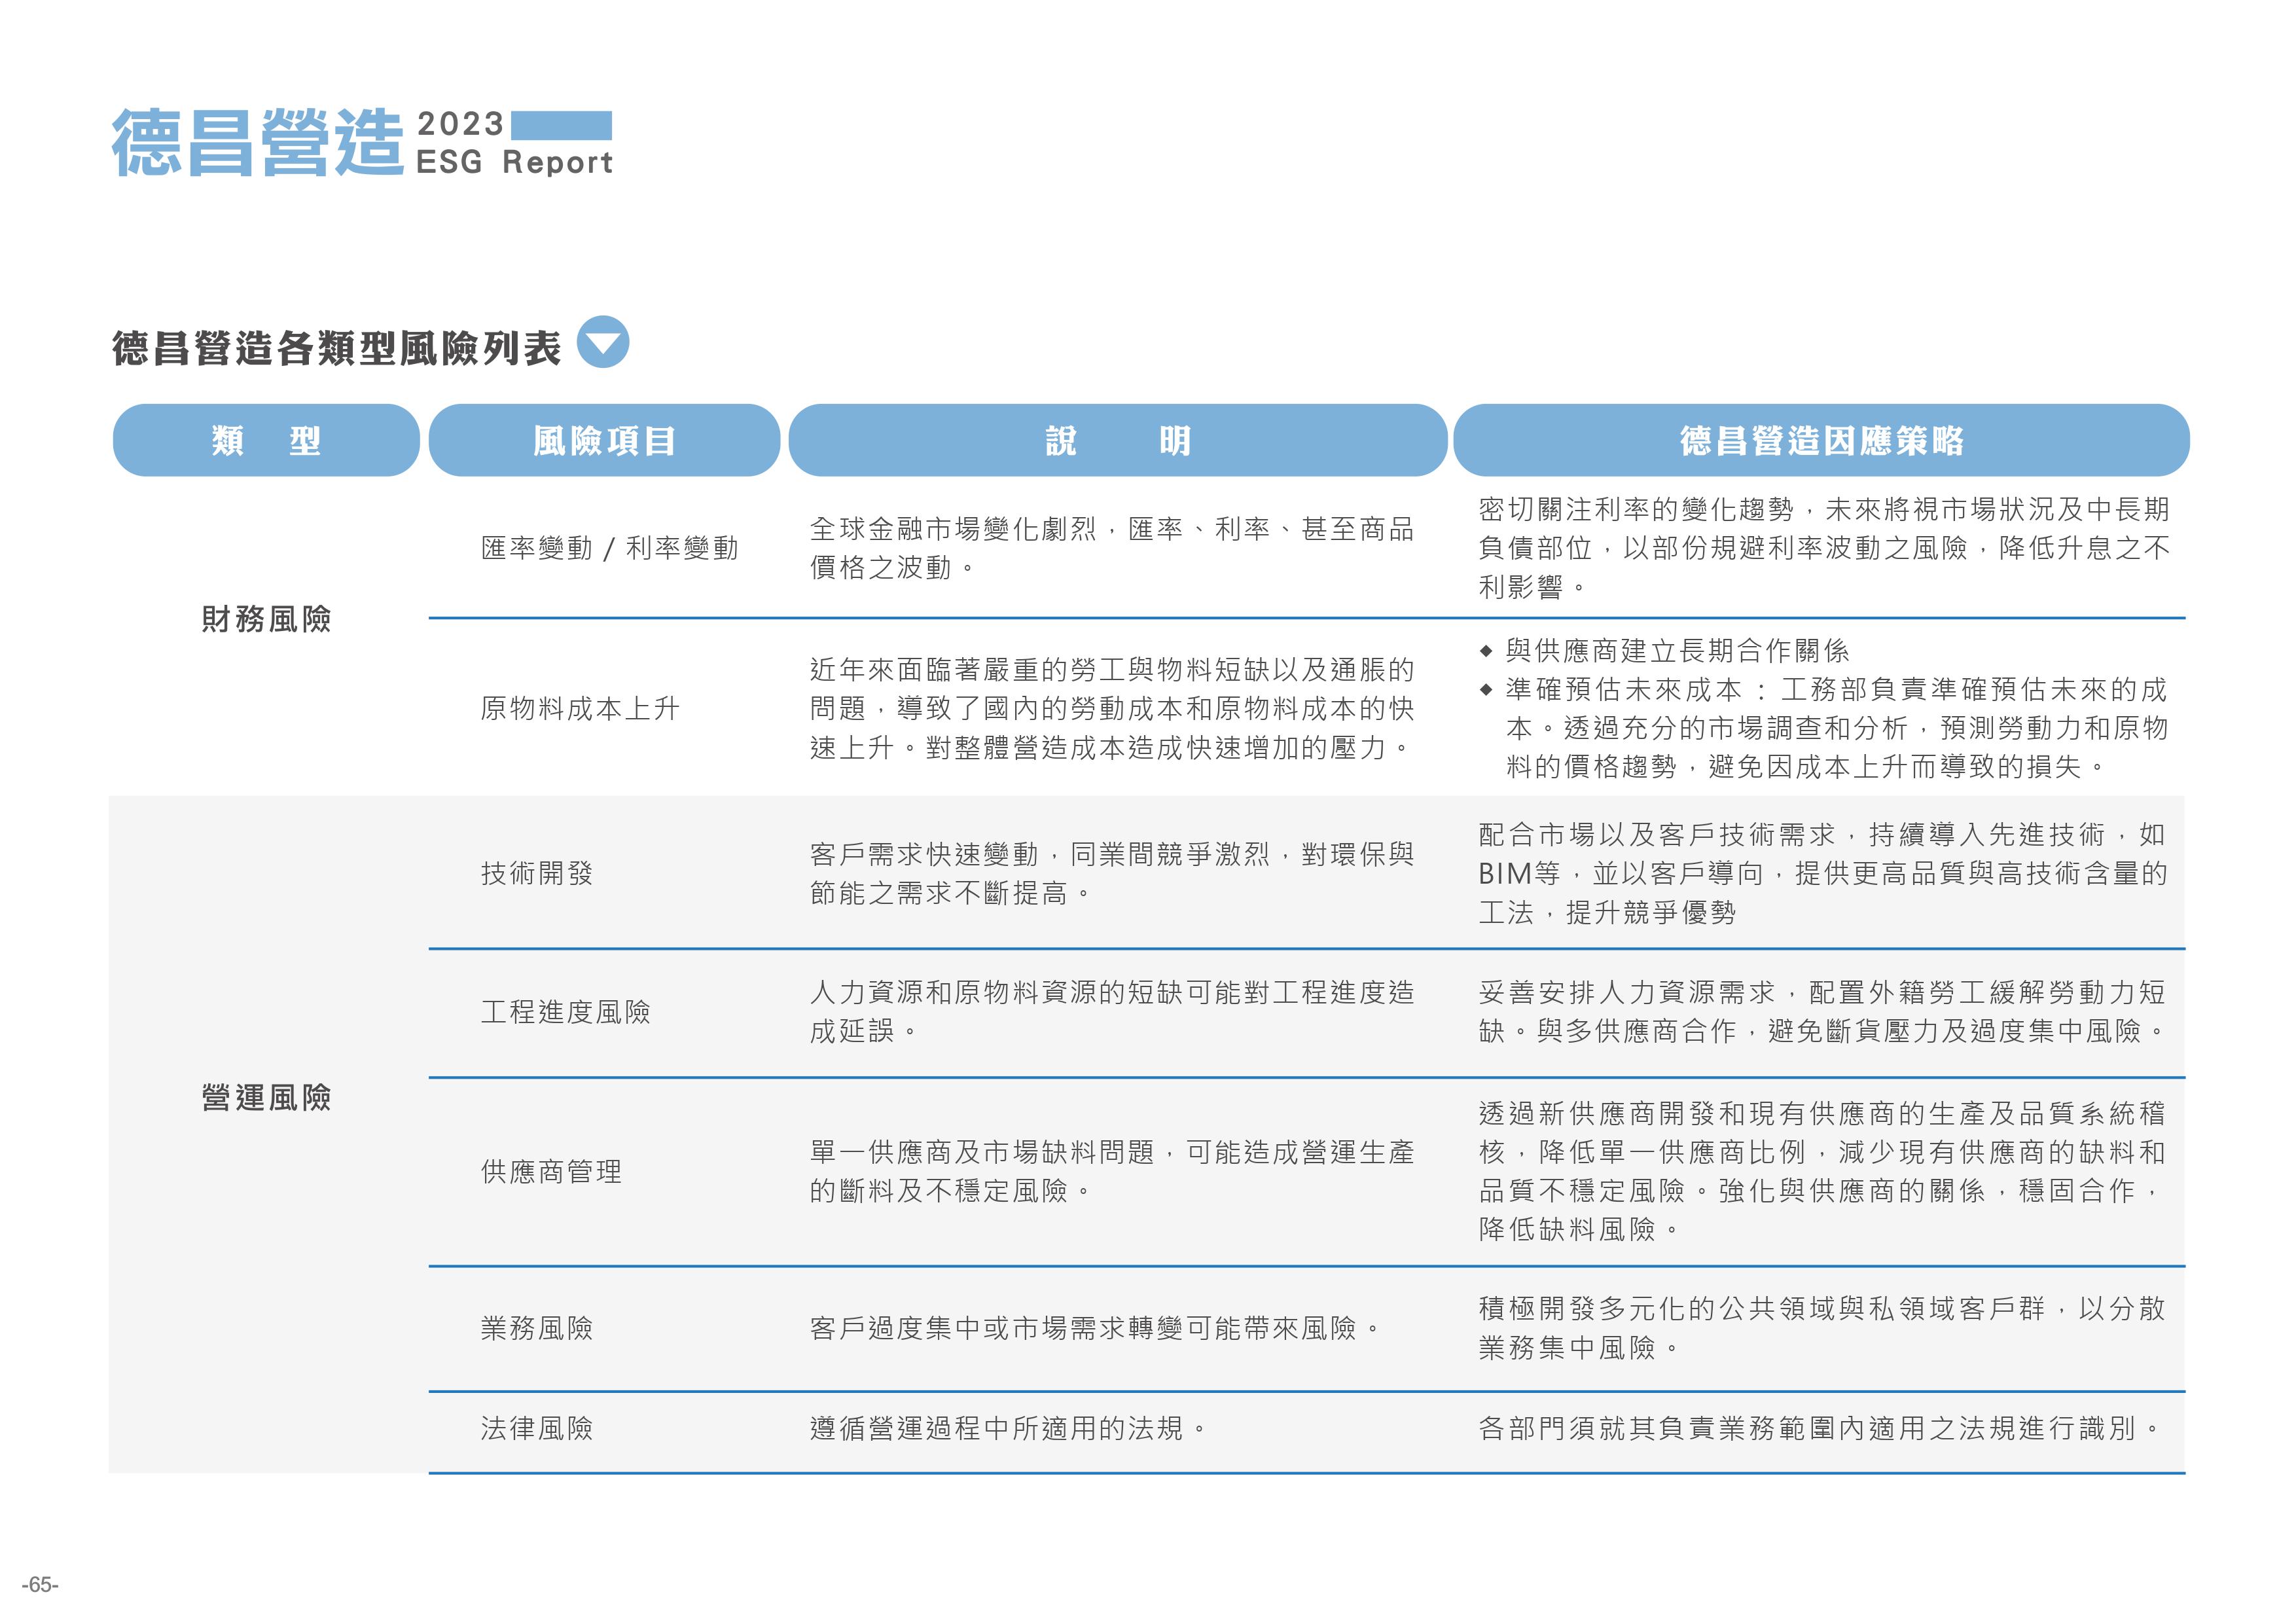Click the blue down-arrow circle icon

[603, 343]
